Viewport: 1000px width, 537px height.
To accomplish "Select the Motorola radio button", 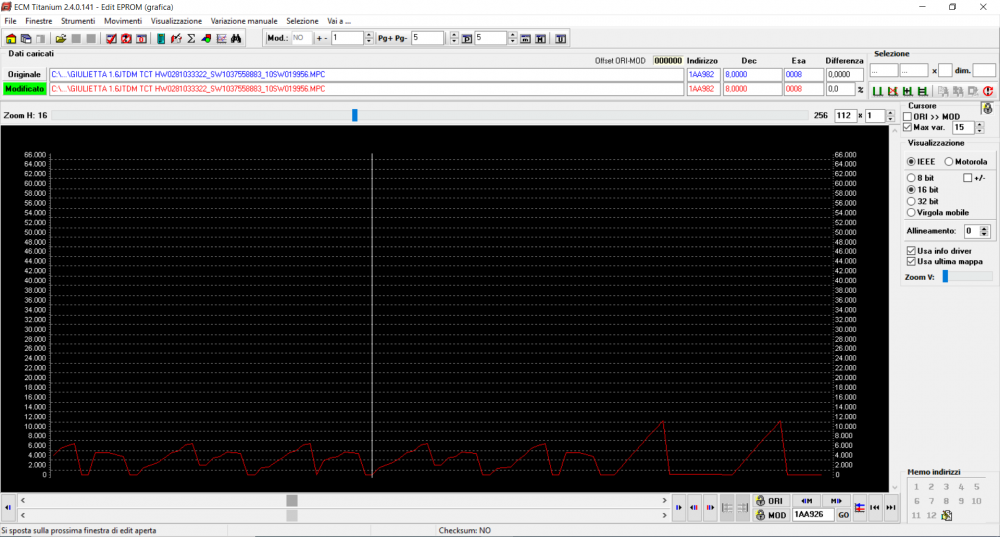I will tap(948, 161).
